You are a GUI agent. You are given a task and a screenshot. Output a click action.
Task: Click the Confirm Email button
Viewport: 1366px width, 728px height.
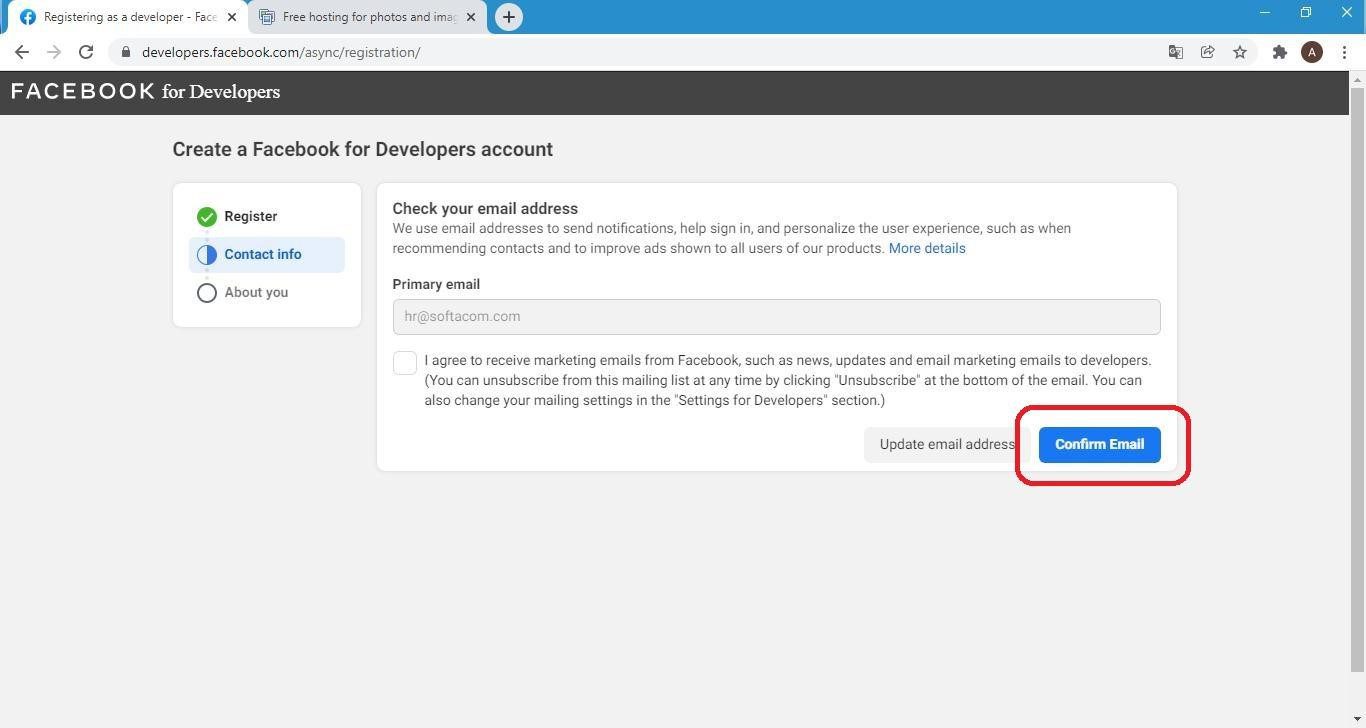1099,444
